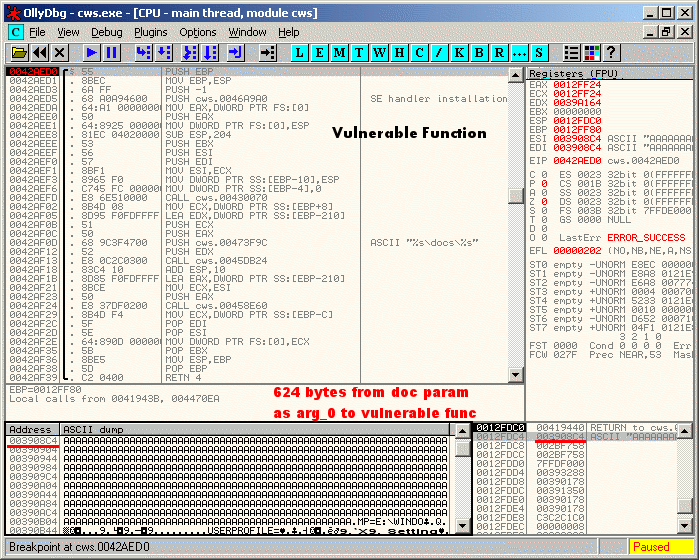Toggle the S flag value
Viewport: 699px width, 560px height.
(x=544, y=210)
